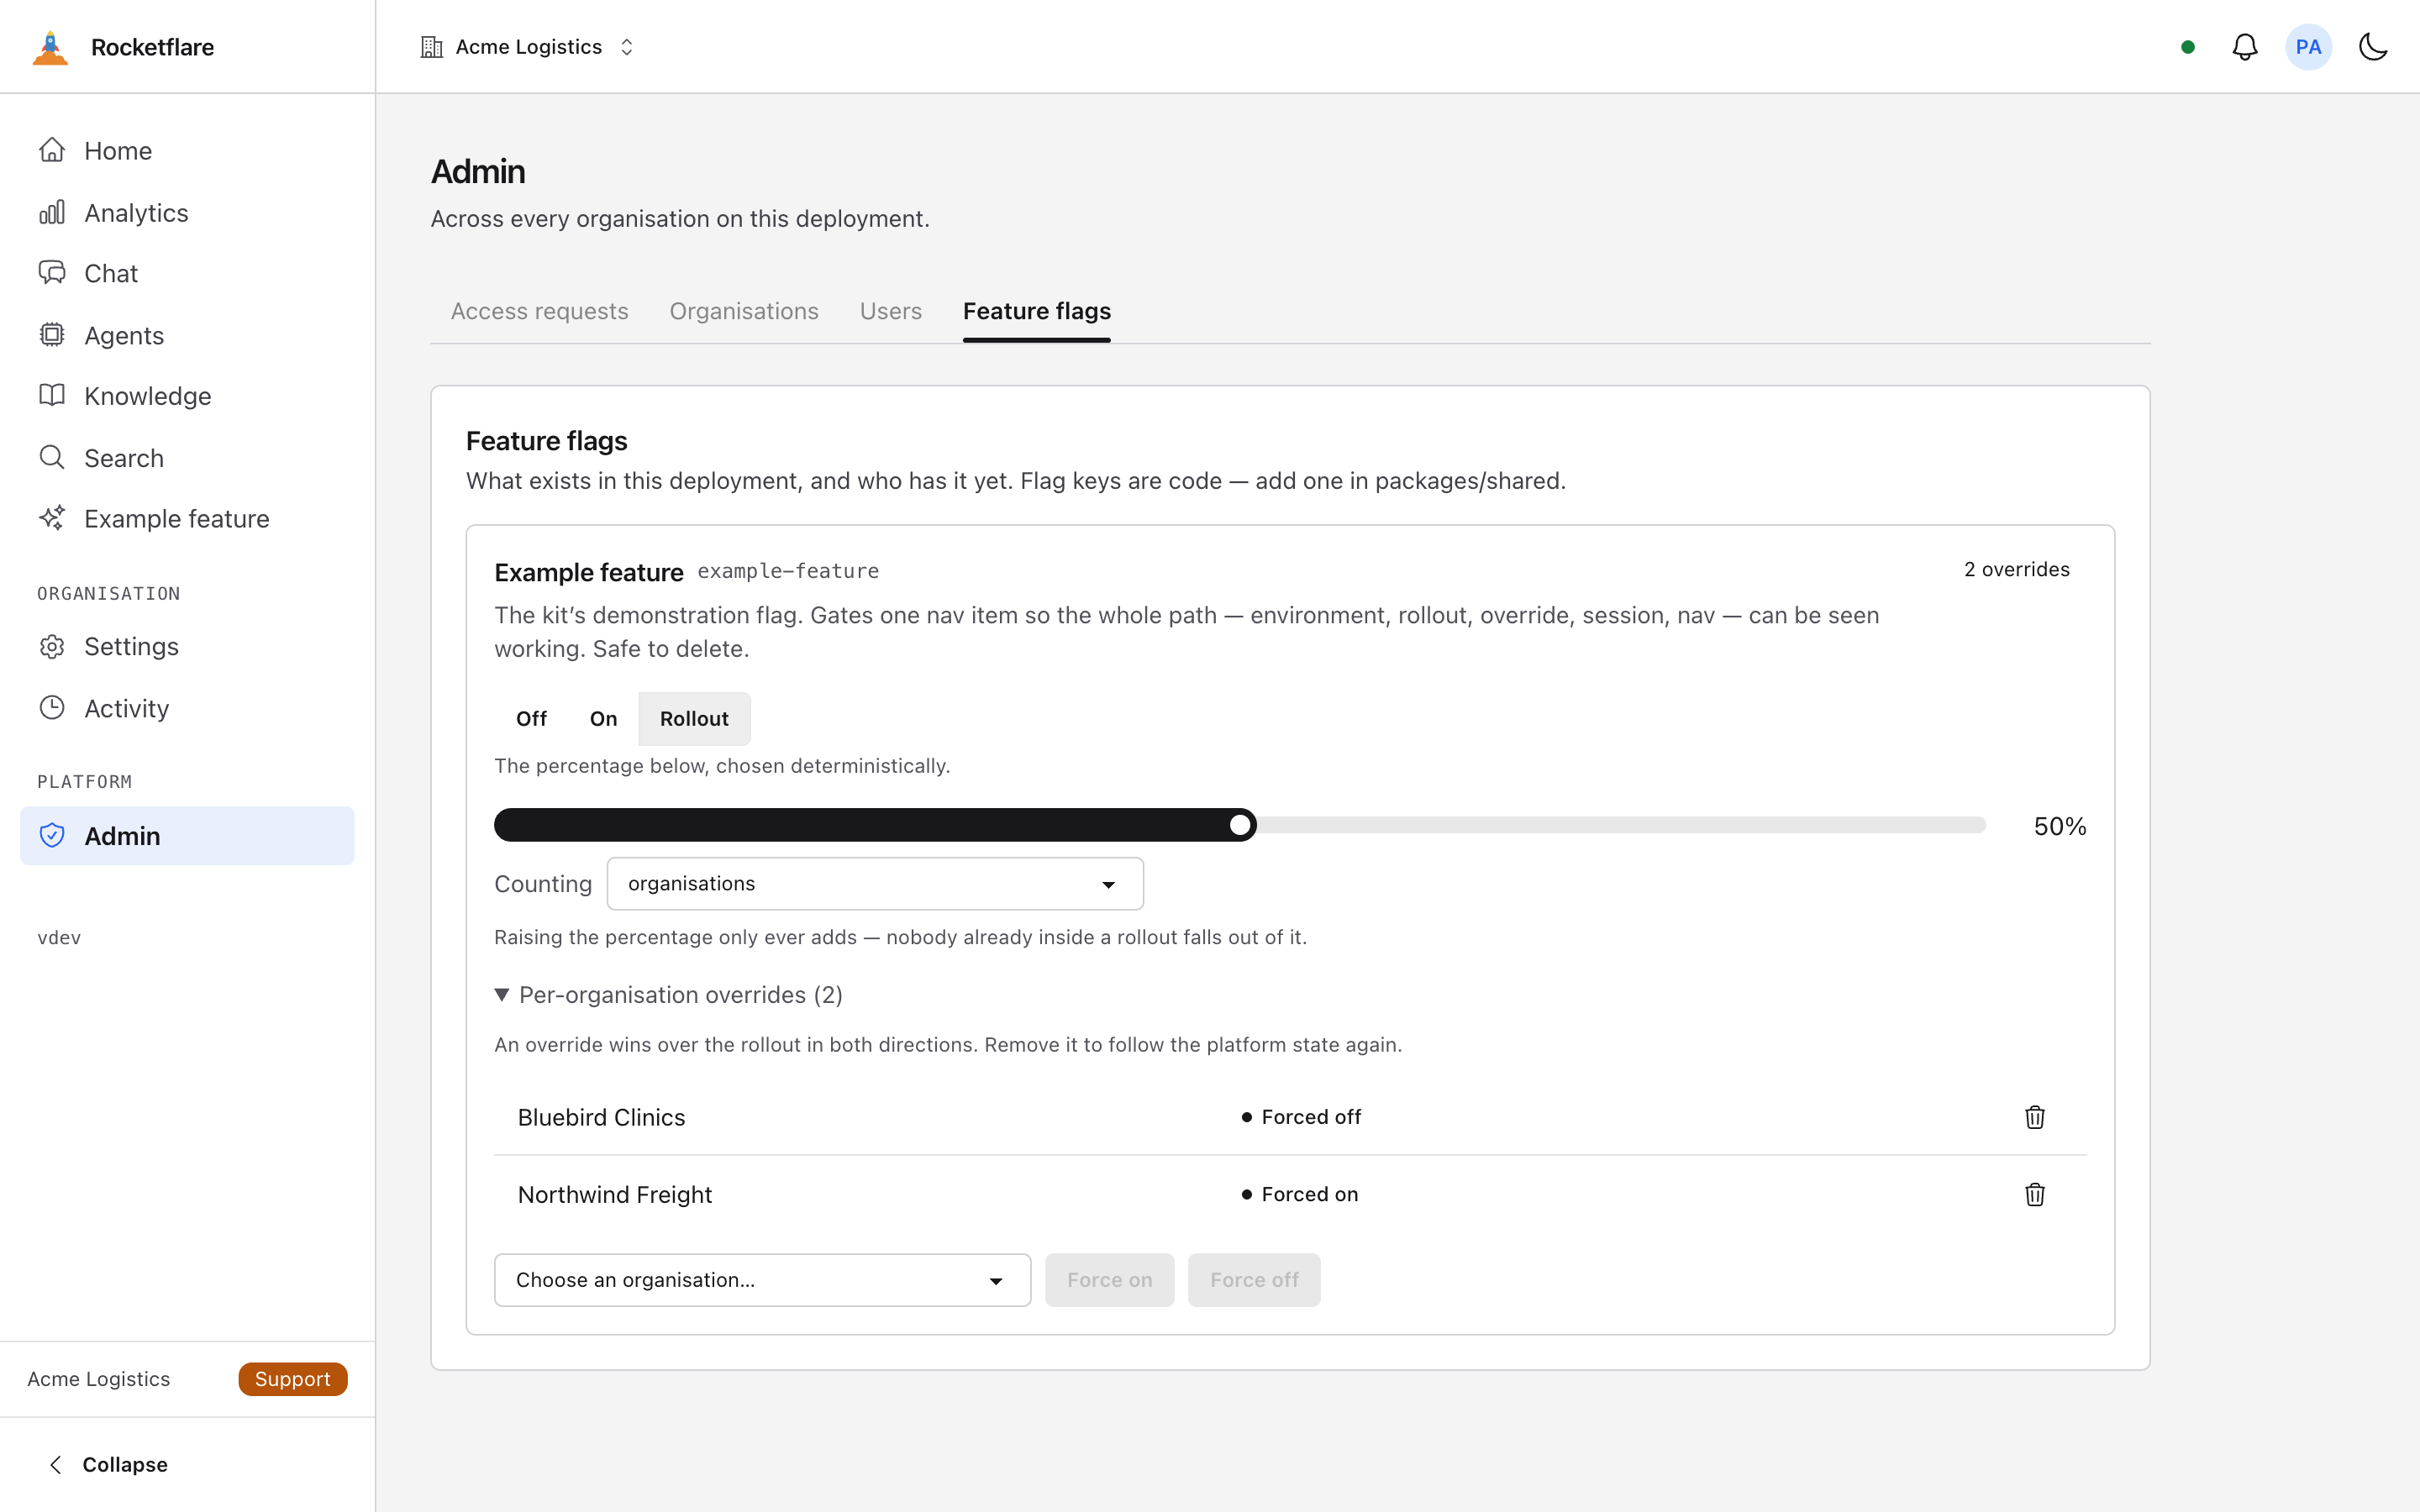Click the 50% rollout value
Image resolution: width=2420 pixels, height=1512 pixels.
coord(2060,826)
